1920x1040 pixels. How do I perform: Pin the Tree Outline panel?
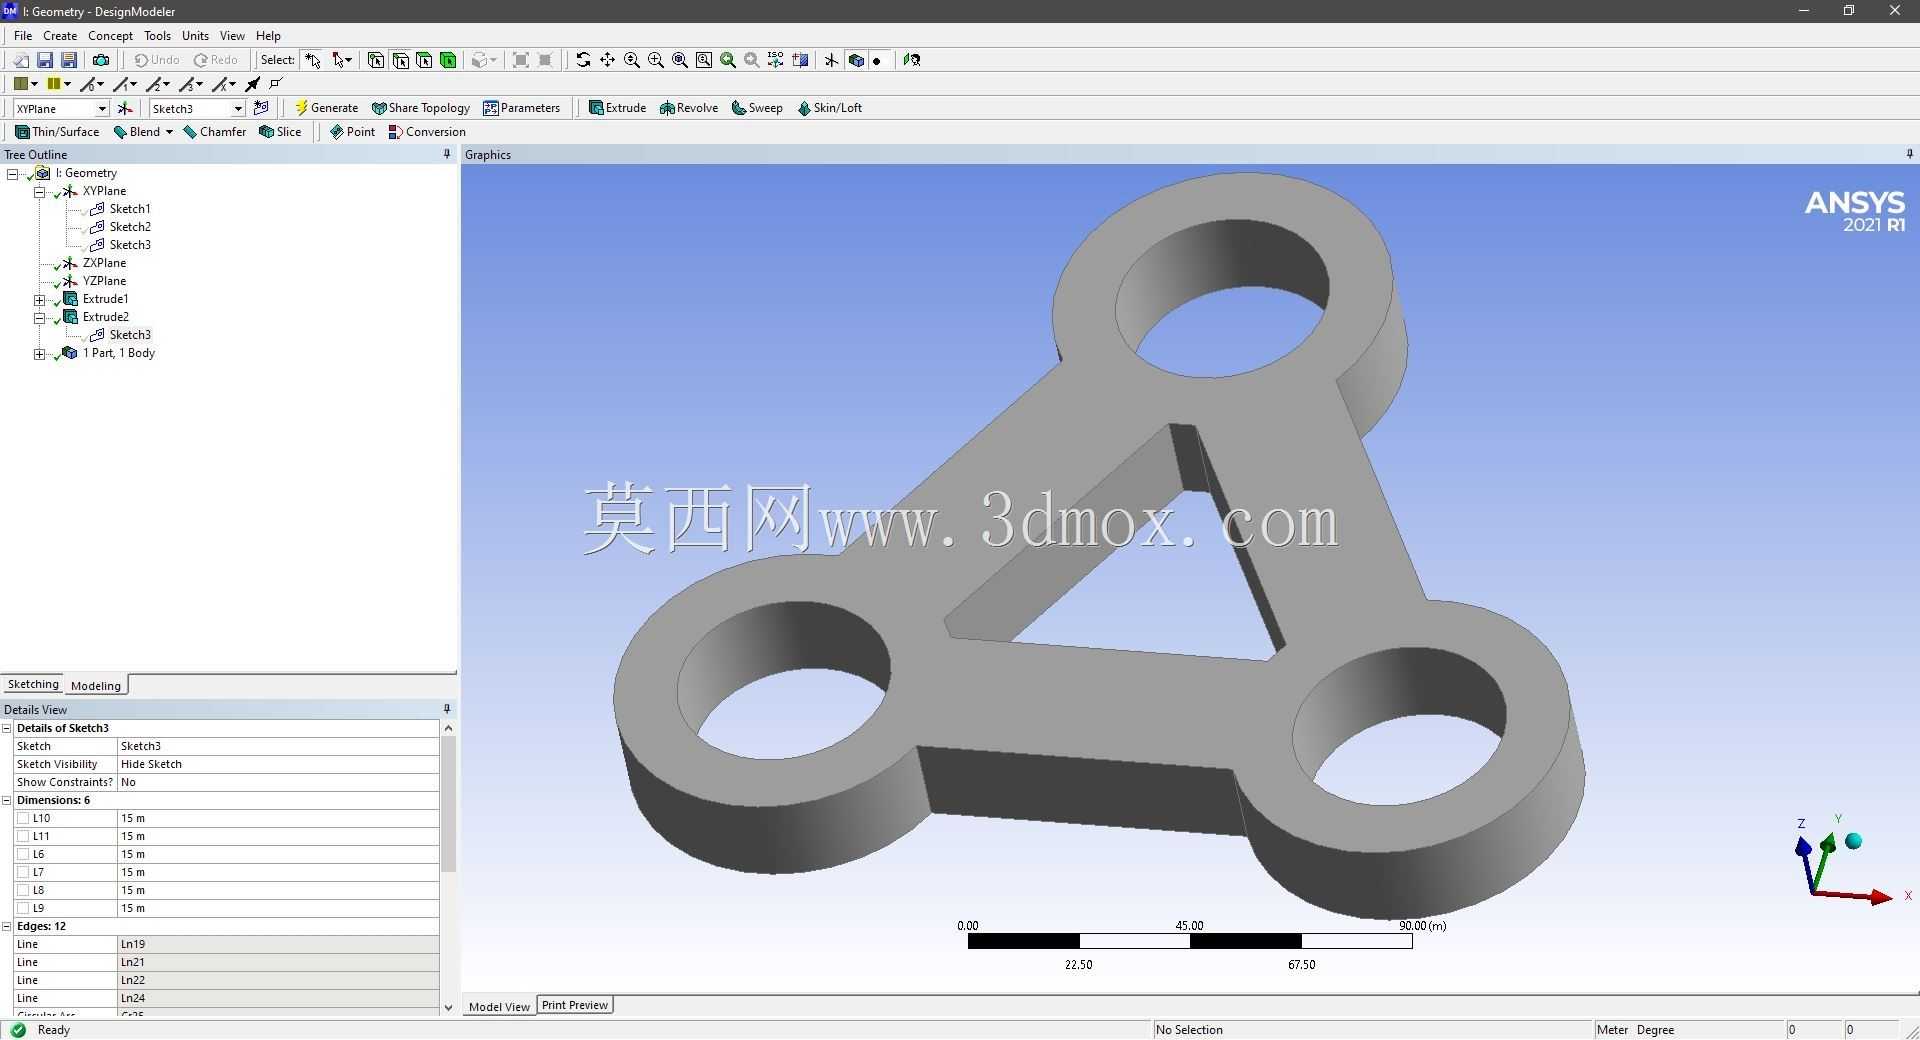[x=447, y=154]
